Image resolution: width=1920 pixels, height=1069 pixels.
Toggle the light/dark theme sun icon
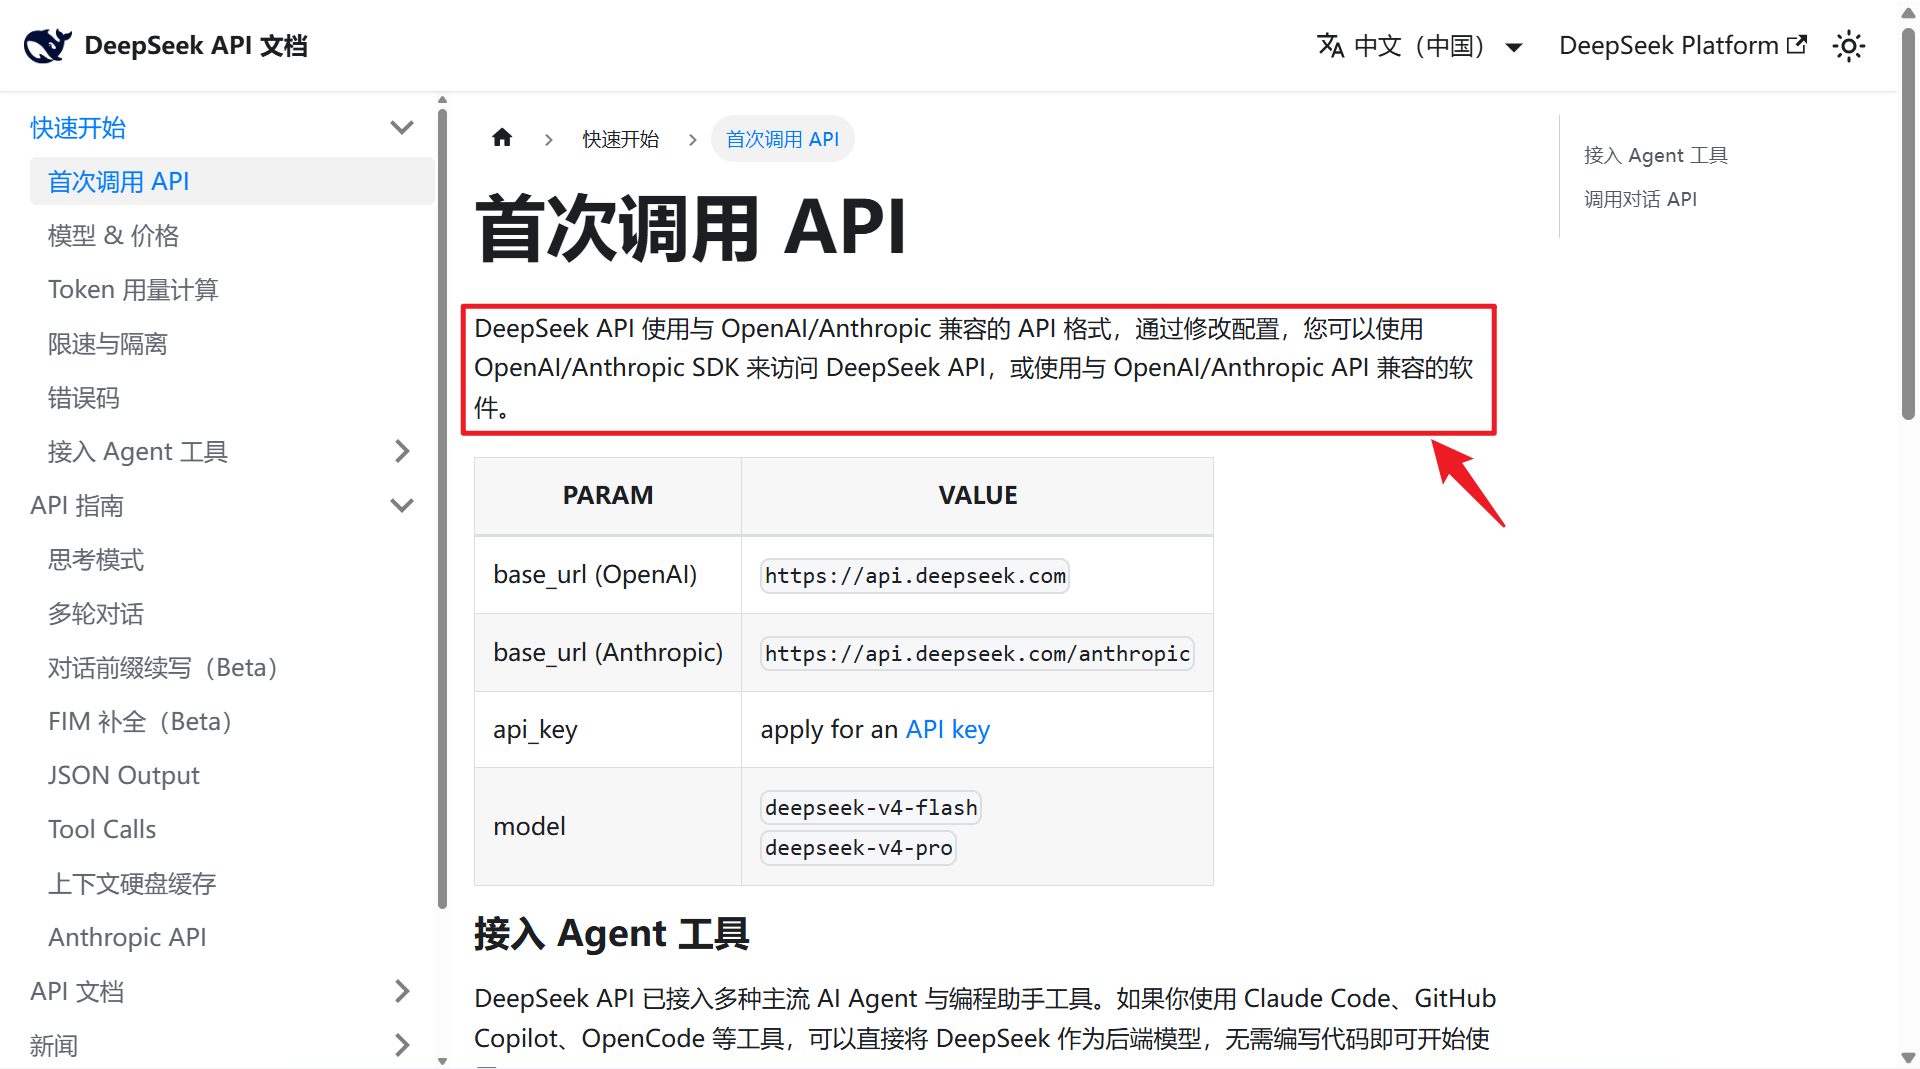click(1849, 46)
